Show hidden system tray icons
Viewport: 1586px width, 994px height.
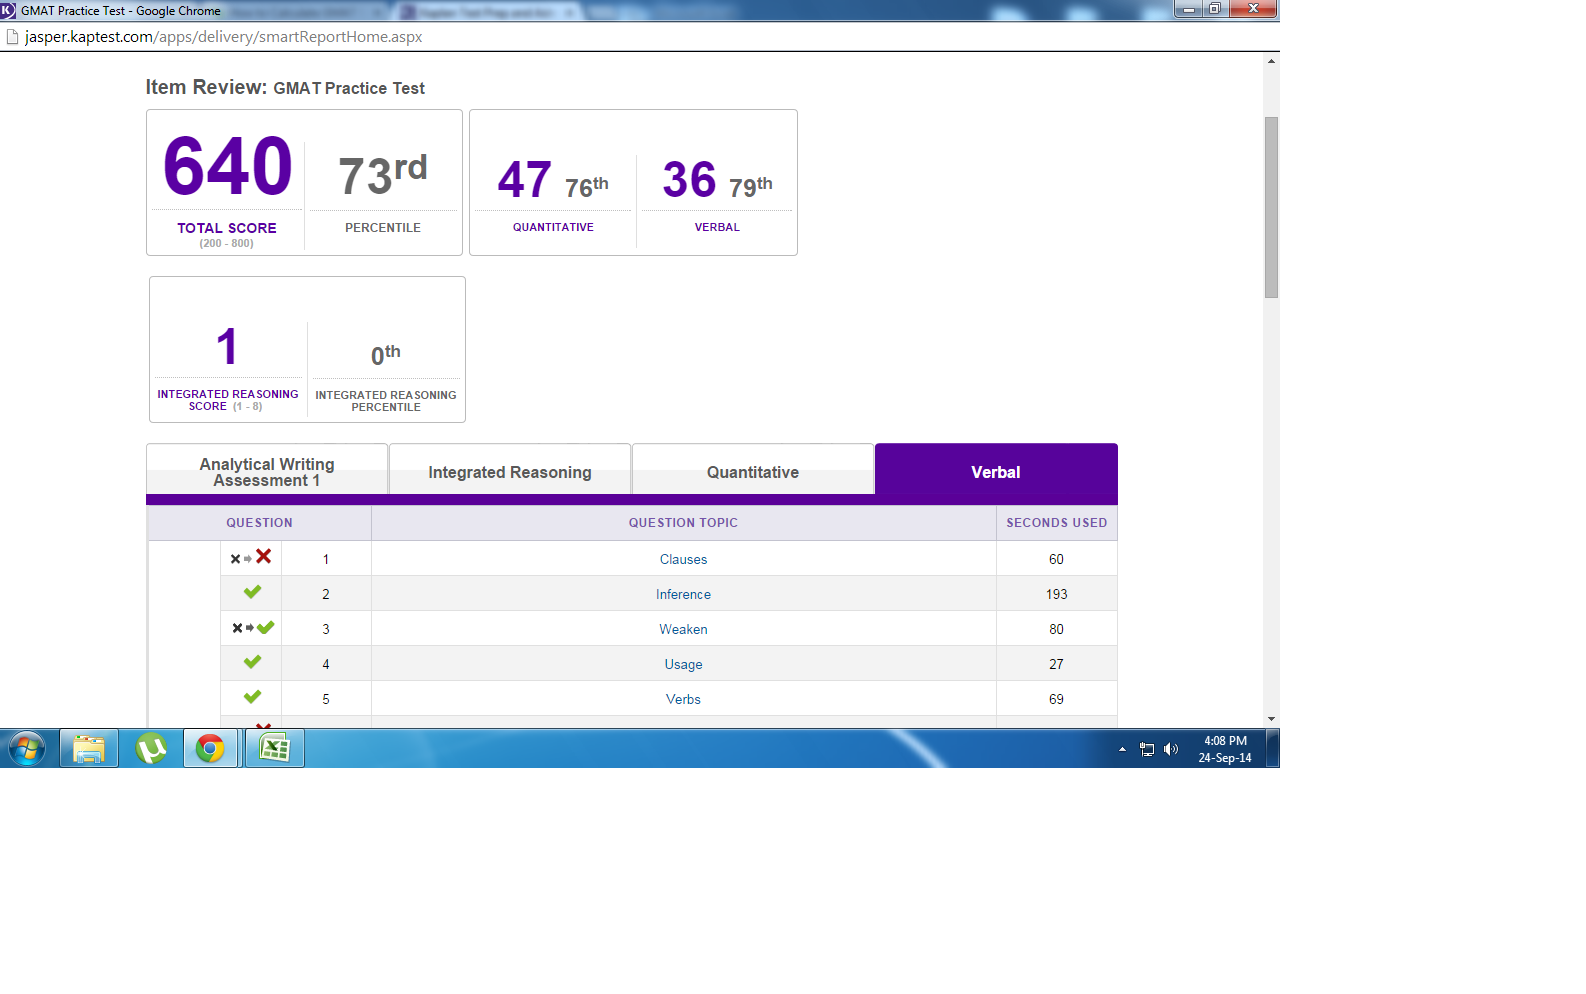point(1122,749)
